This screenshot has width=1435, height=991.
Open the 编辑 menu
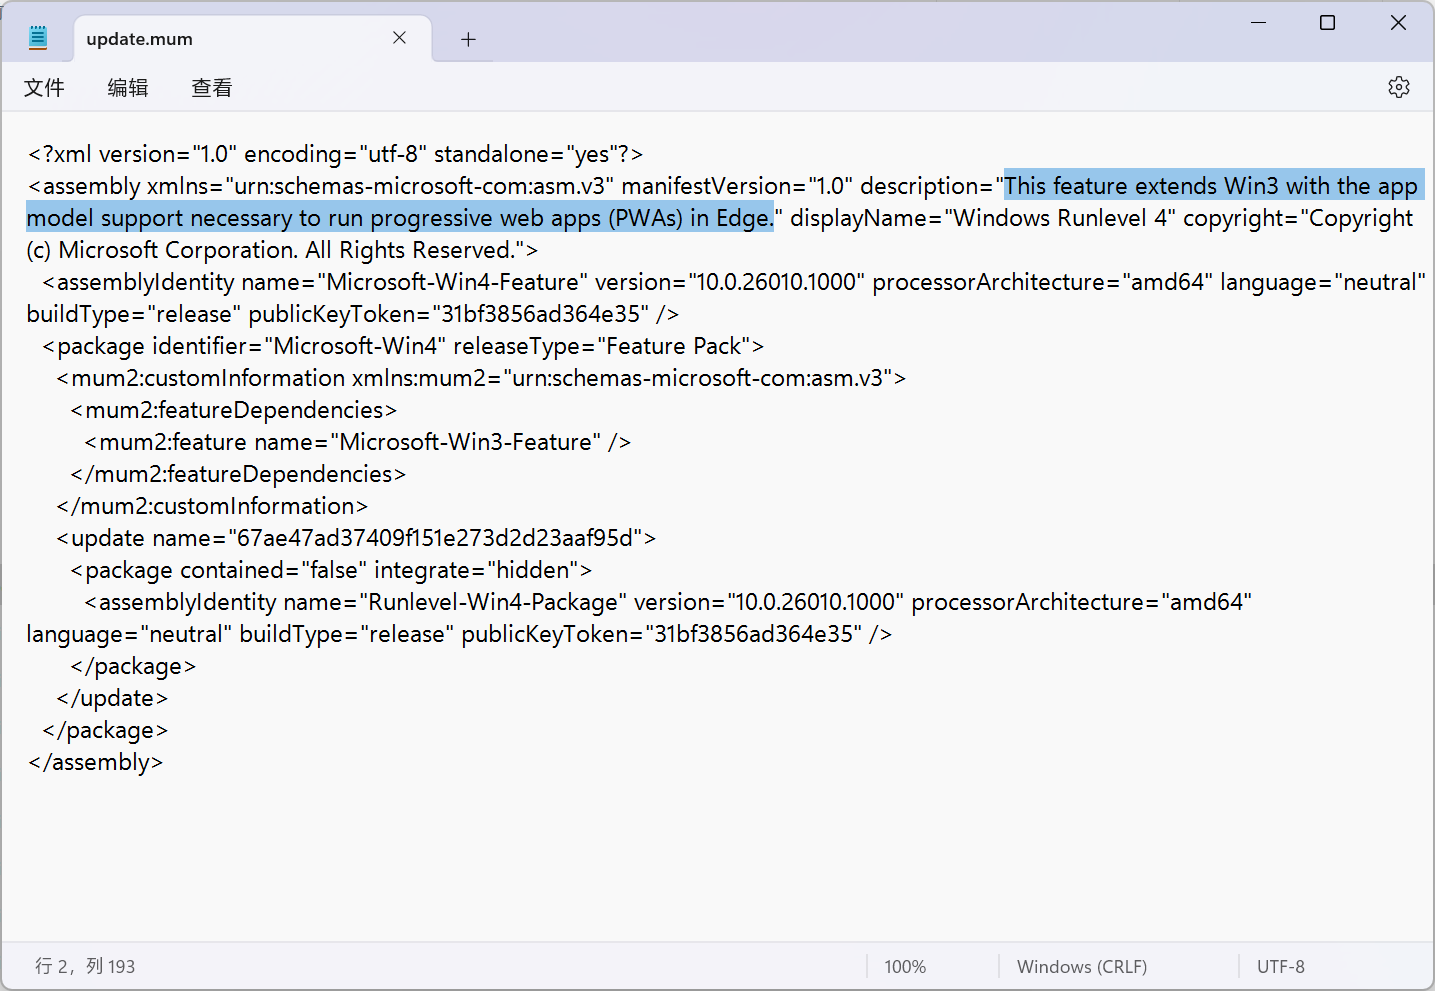(128, 88)
